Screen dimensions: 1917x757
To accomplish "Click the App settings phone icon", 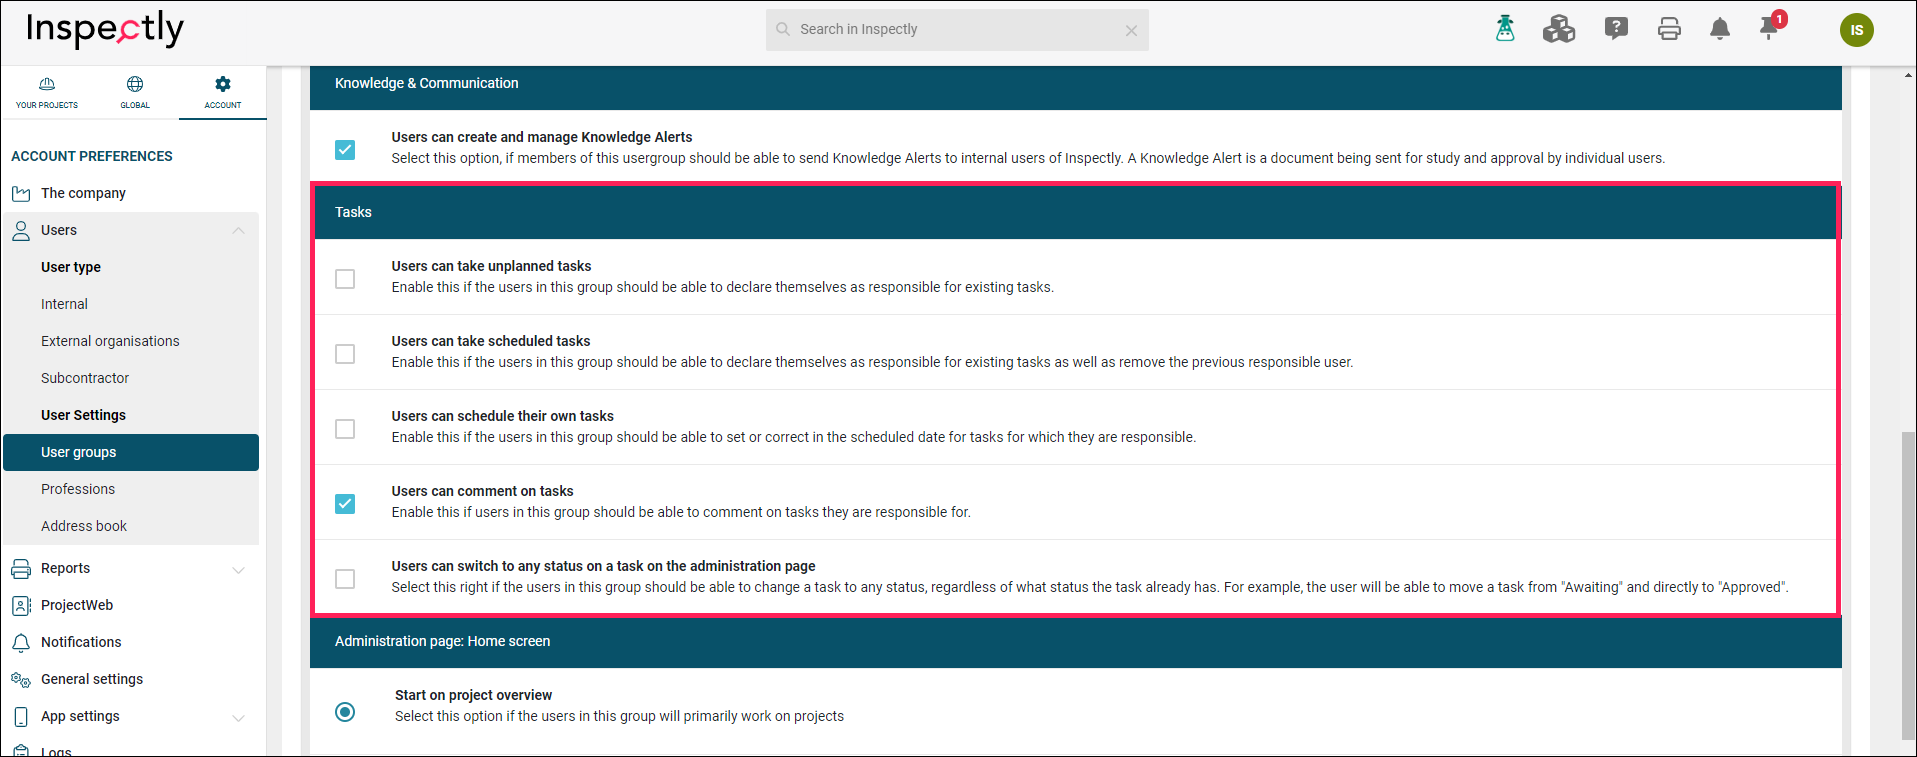I will (21, 716).
